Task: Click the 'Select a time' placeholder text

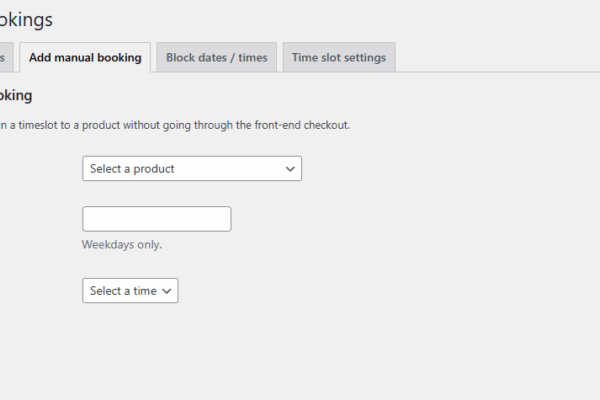Action: click(x=123, y=291)
